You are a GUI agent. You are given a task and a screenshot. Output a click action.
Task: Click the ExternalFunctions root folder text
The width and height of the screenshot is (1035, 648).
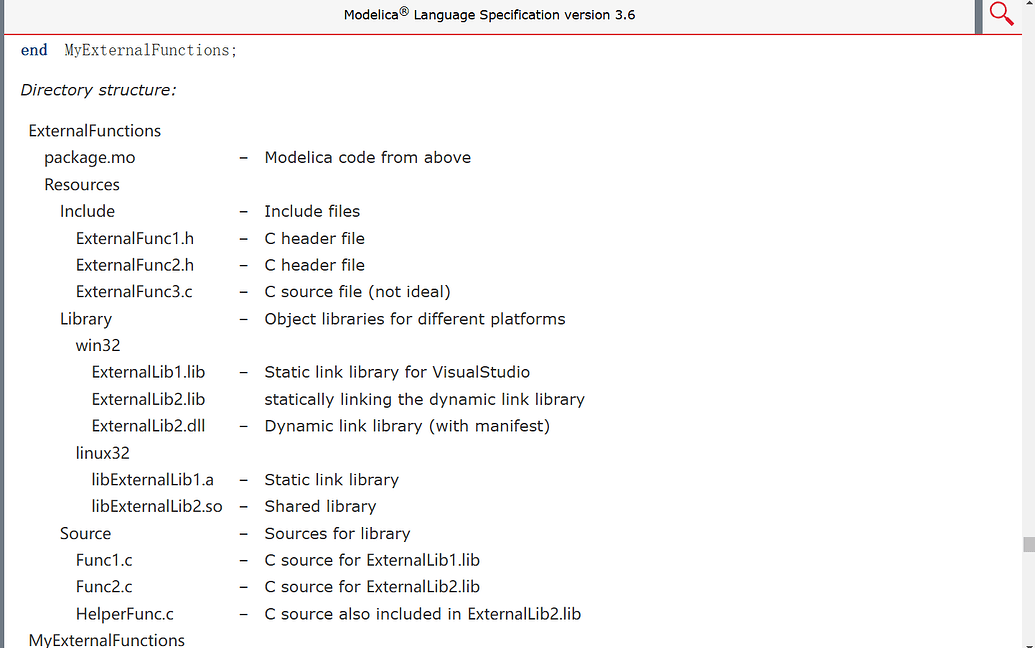pyautogui.click(x=94, y=131)
